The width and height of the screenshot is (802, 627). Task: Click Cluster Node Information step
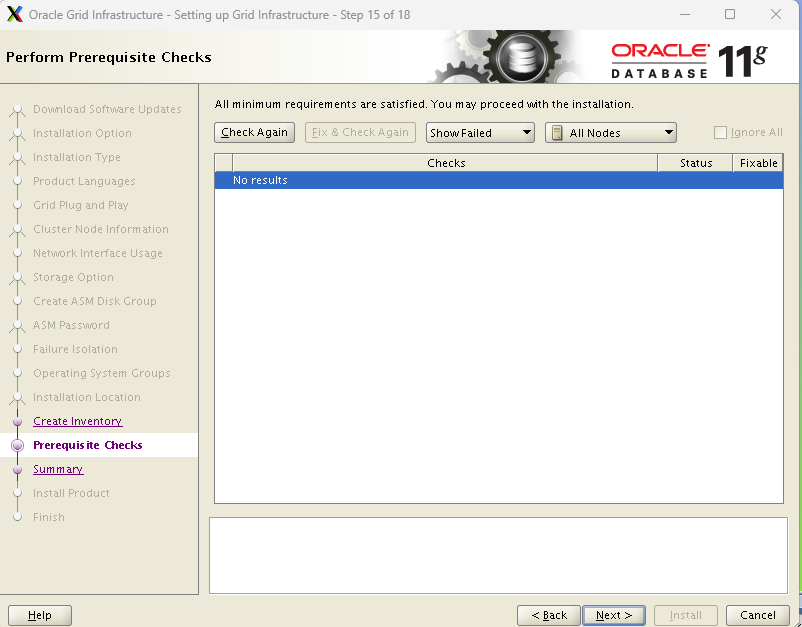[x=101, y=229]
